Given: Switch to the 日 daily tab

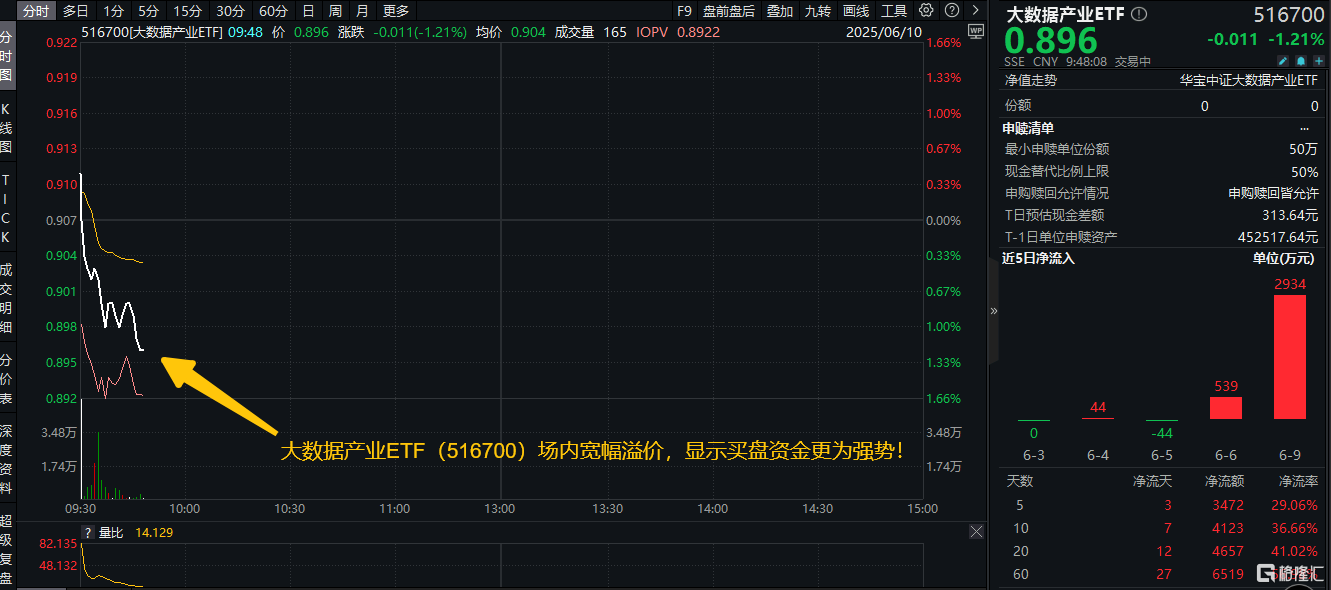Looking at the screenshot, I should point(308,11).
